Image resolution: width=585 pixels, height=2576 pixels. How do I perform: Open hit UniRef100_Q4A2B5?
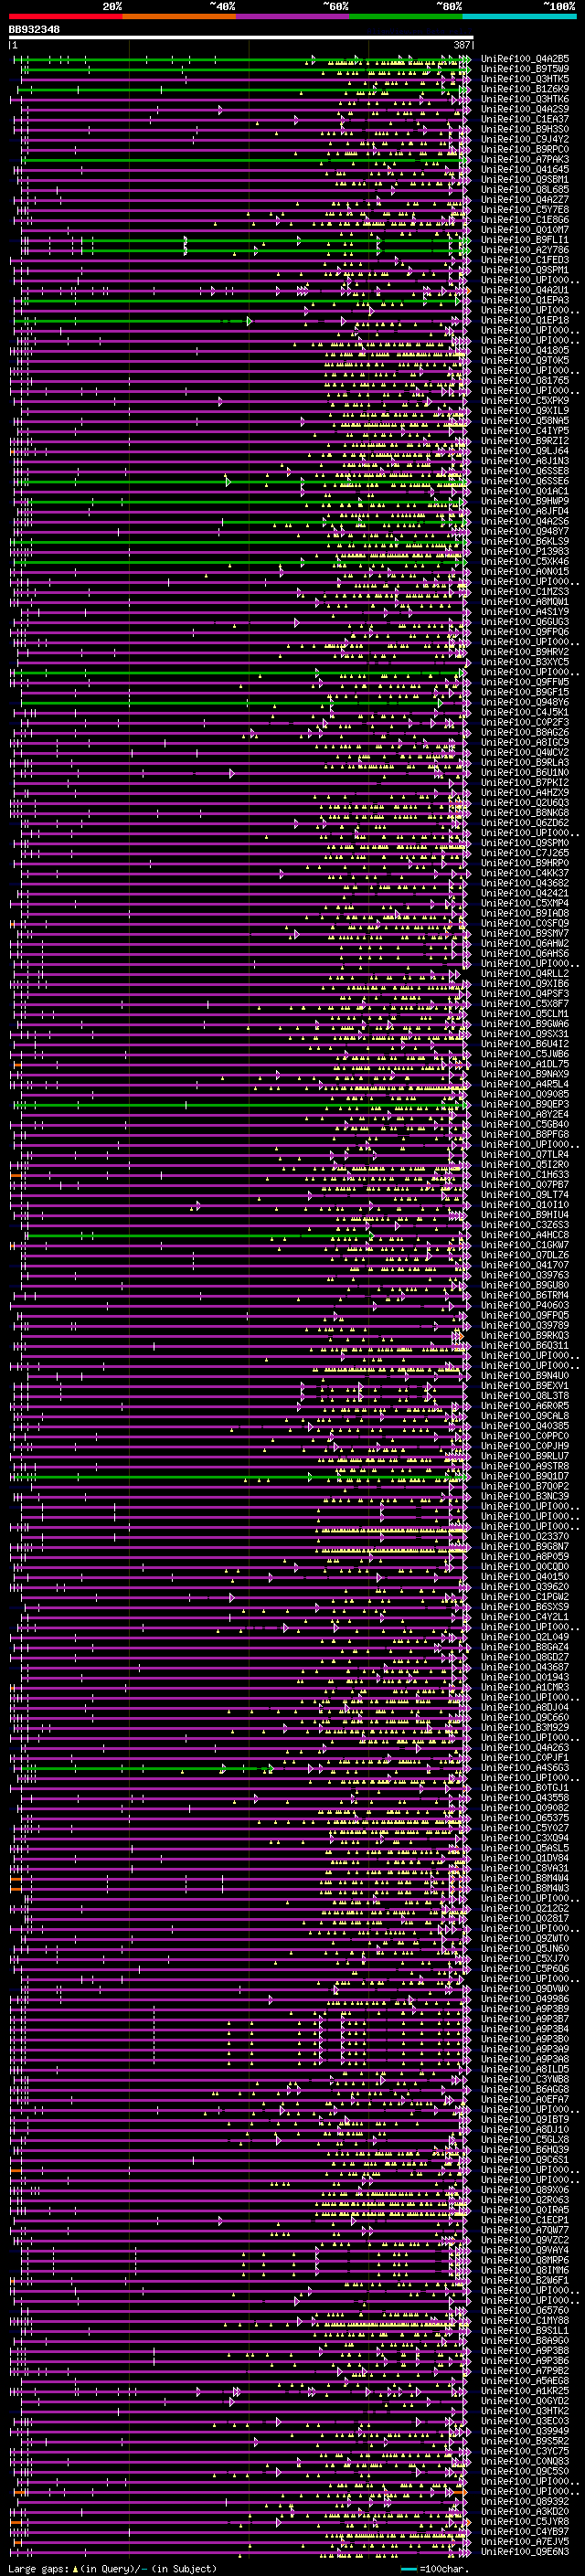point(525,59)
